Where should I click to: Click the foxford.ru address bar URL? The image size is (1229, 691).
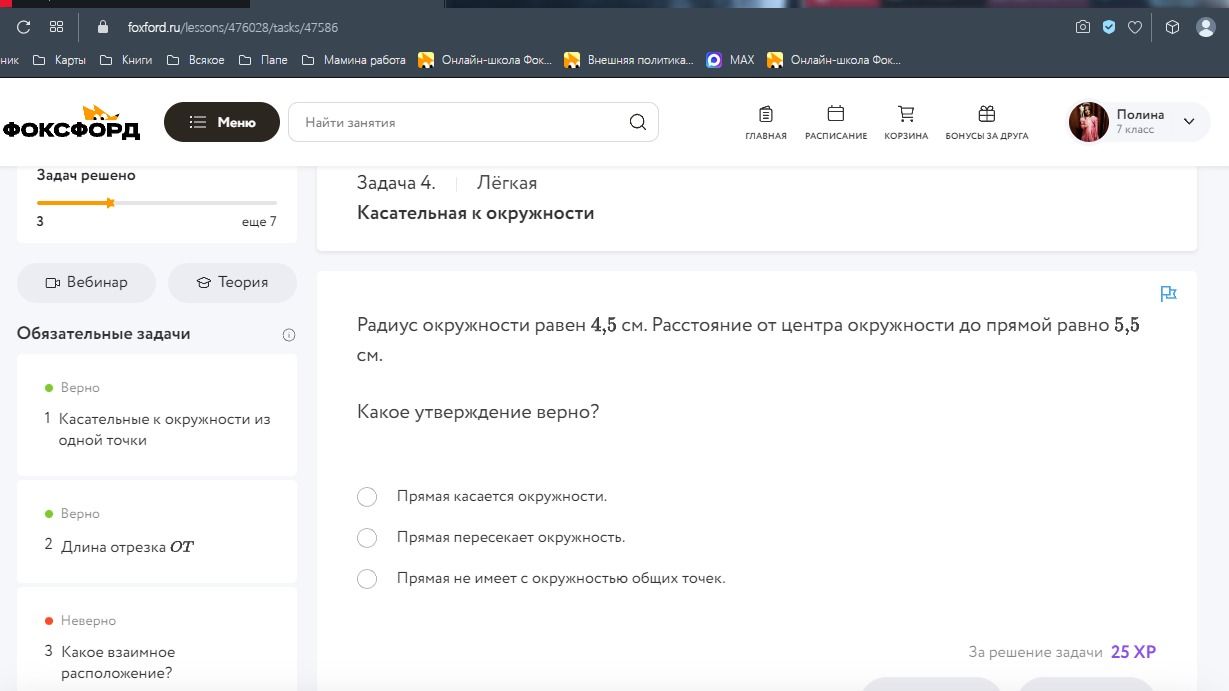coord(232,27)
